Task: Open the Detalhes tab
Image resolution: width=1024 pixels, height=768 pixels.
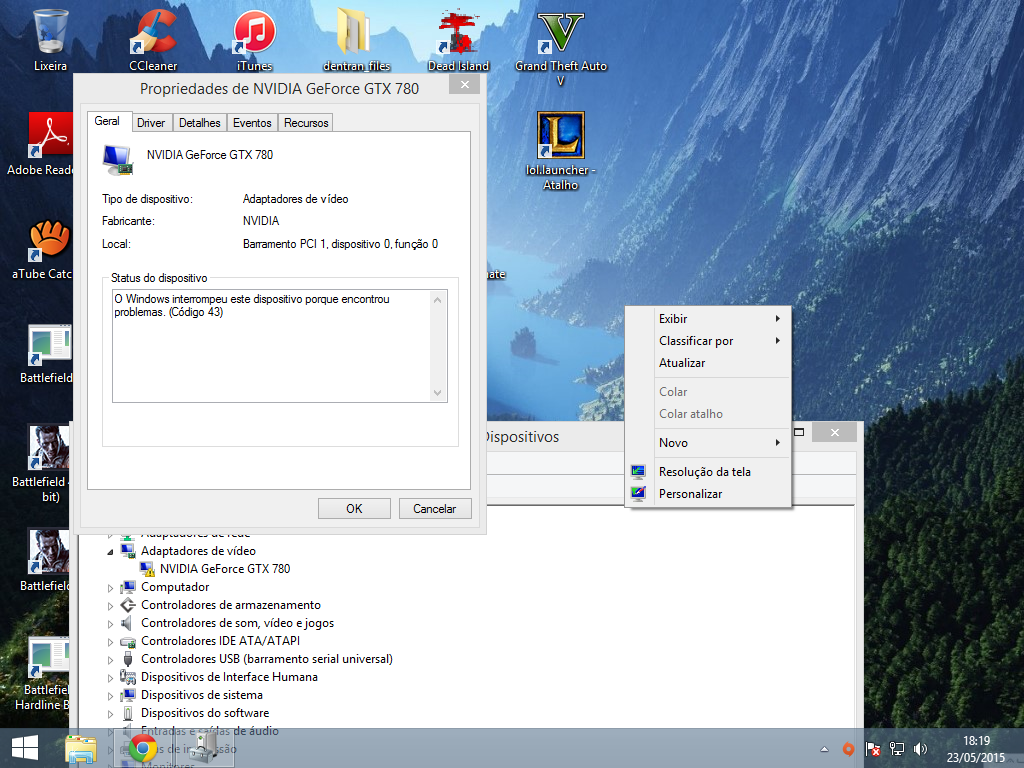Action: [199, 123]
